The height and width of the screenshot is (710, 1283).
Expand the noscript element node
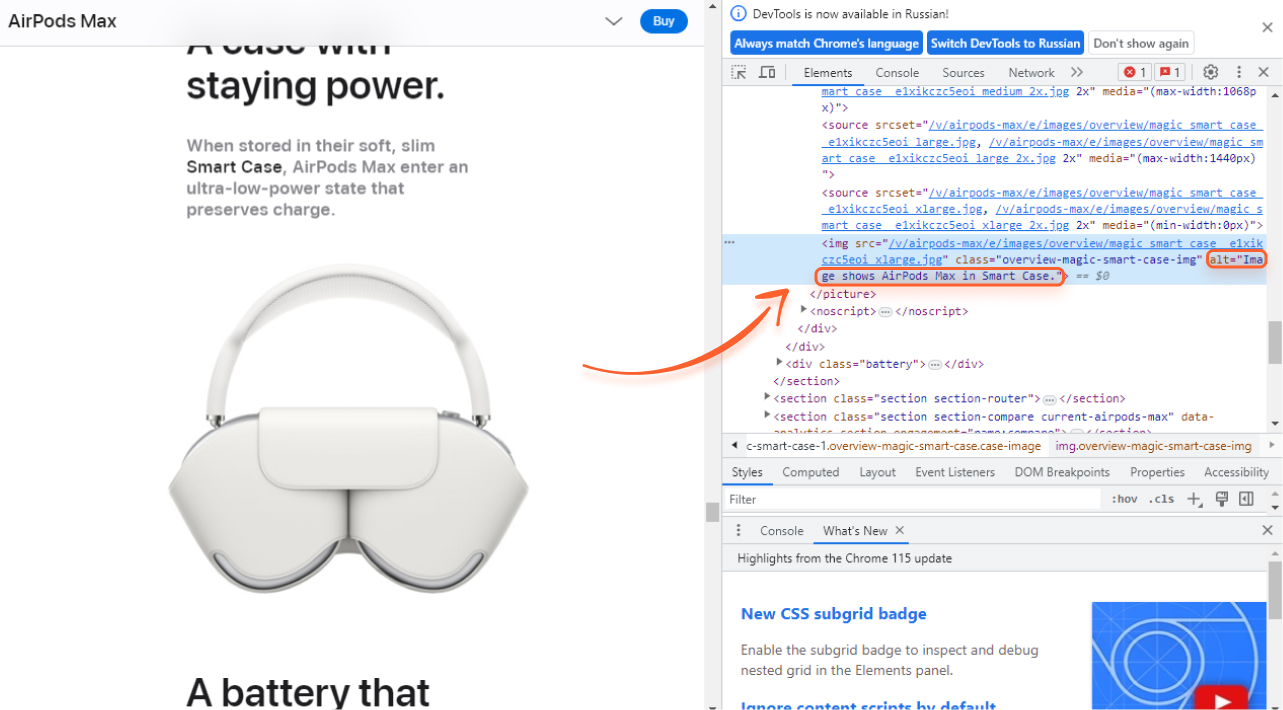[x=804, y=310]
